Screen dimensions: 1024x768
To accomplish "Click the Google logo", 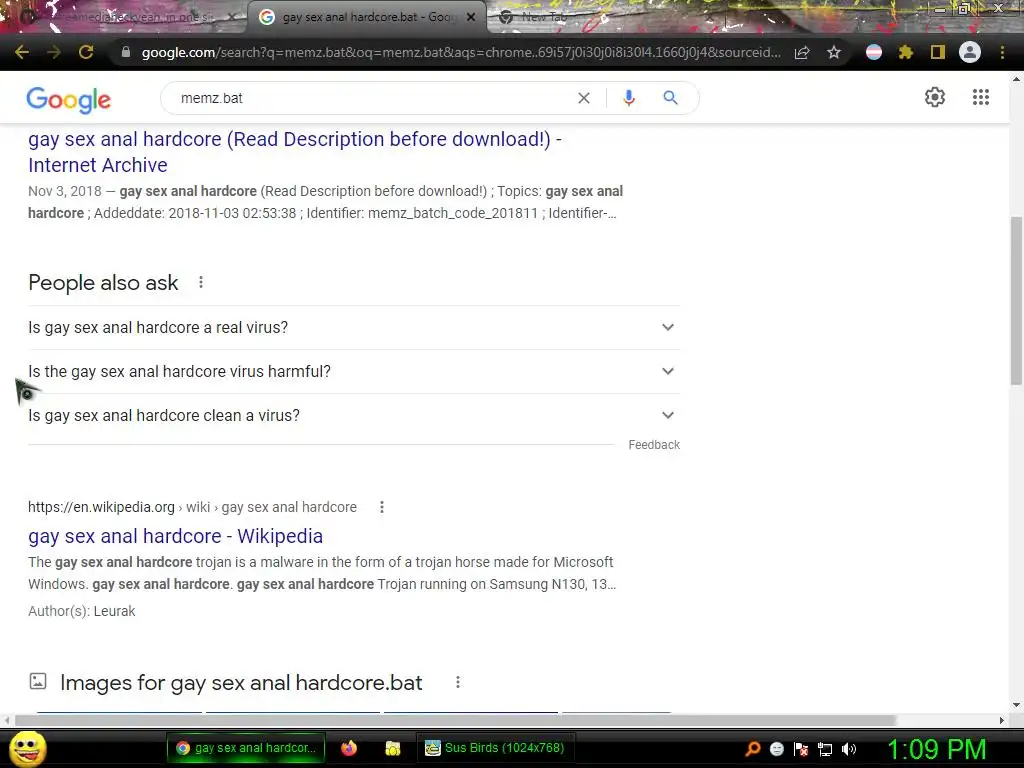I will point(69,99).
